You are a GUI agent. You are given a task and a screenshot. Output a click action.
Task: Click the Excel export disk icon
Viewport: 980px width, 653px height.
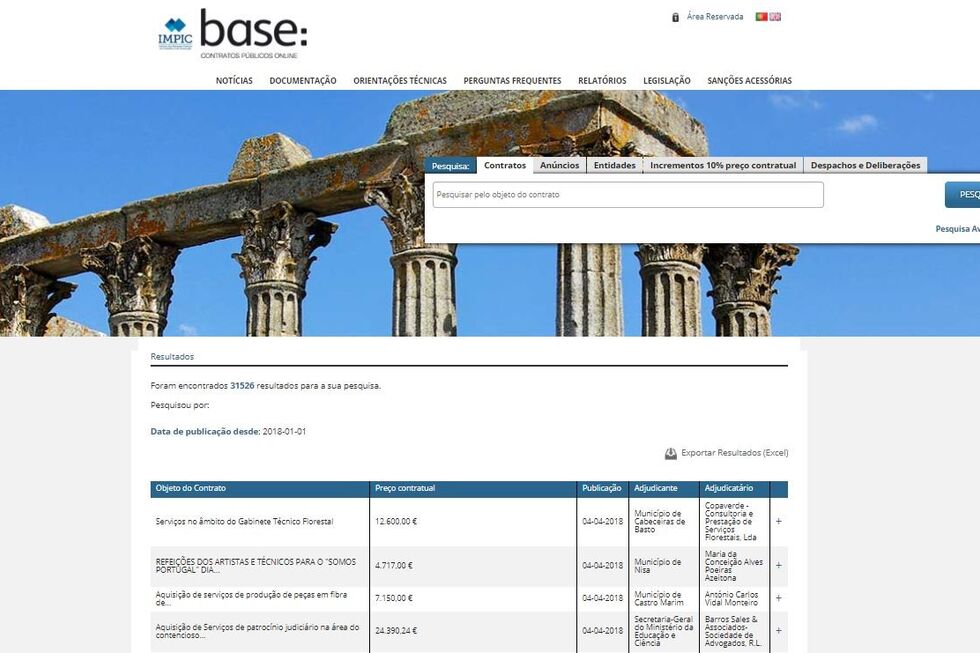point(670,453)
